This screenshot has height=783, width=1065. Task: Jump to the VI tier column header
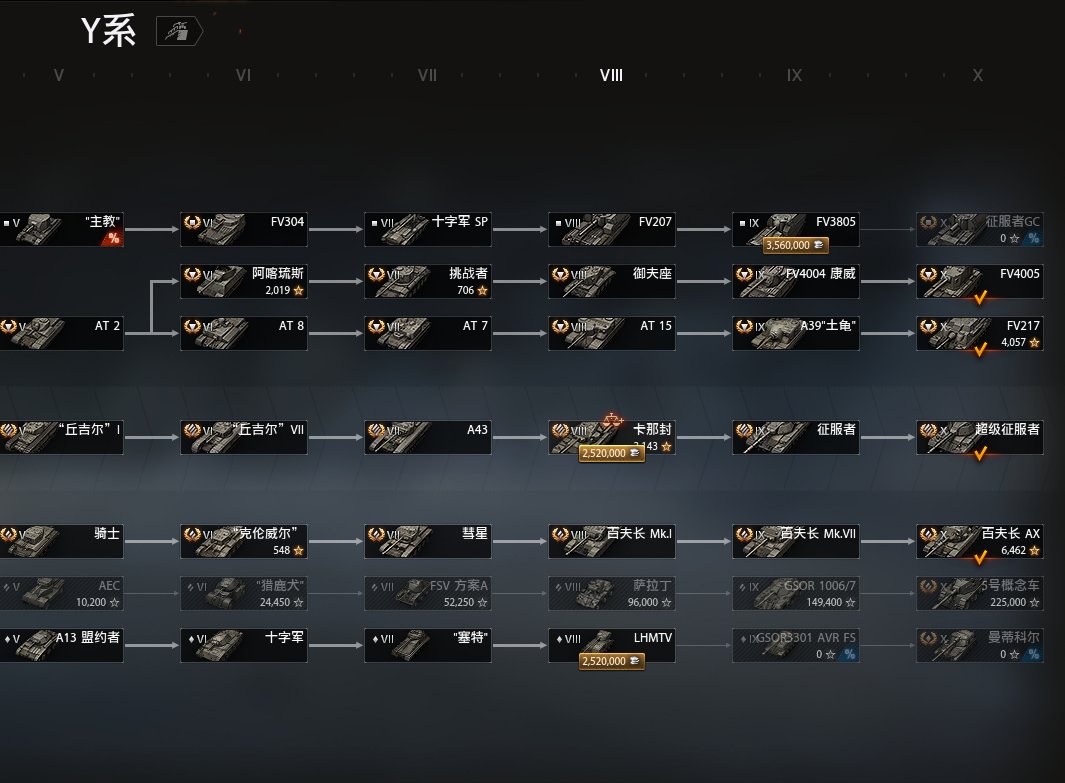tap(243, 75)
